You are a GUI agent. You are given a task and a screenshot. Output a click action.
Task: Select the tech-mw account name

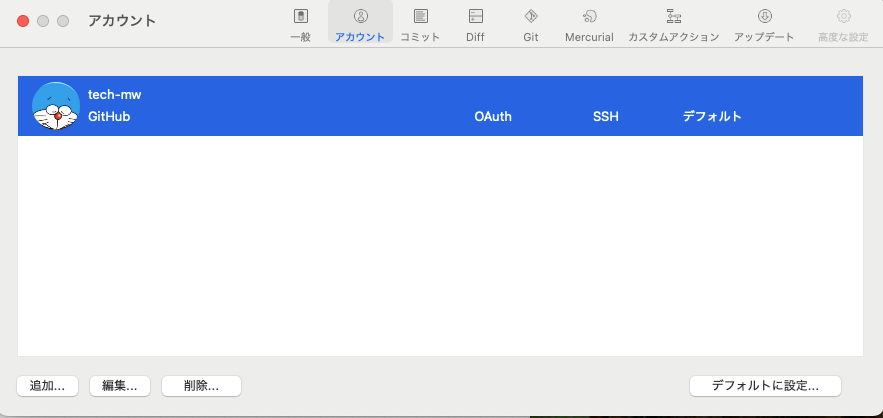115,95
